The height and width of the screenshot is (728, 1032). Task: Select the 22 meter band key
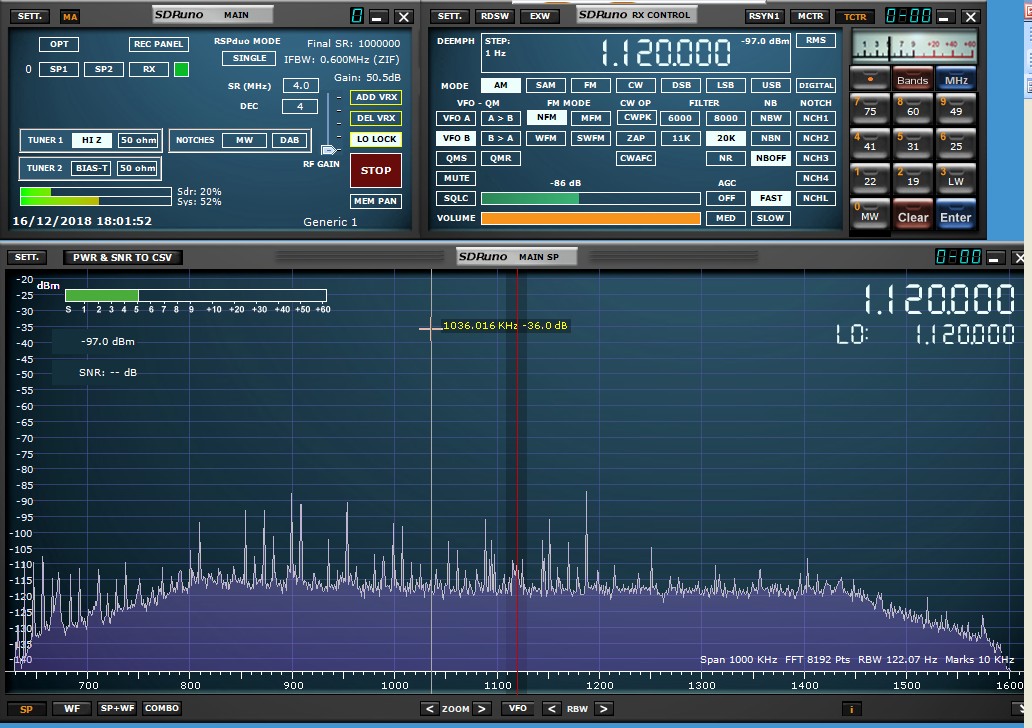point(870,179)
